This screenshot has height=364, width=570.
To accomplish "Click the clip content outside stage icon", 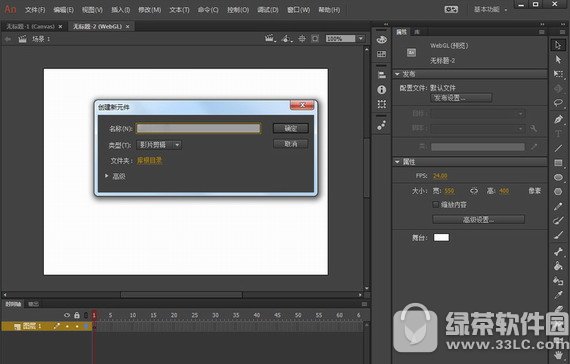I will click(315, 39).
